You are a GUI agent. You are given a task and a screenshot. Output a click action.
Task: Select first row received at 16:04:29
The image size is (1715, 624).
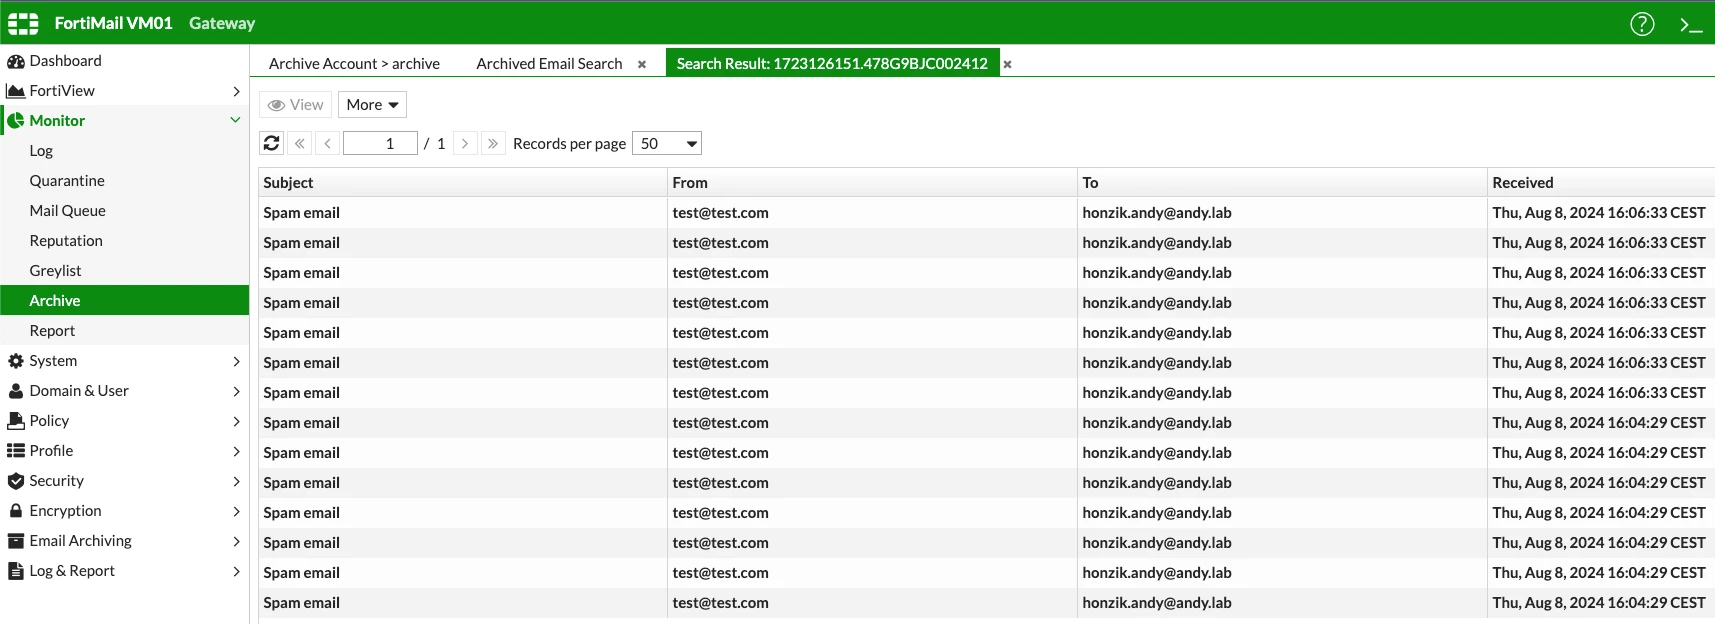tap(986, 422)
